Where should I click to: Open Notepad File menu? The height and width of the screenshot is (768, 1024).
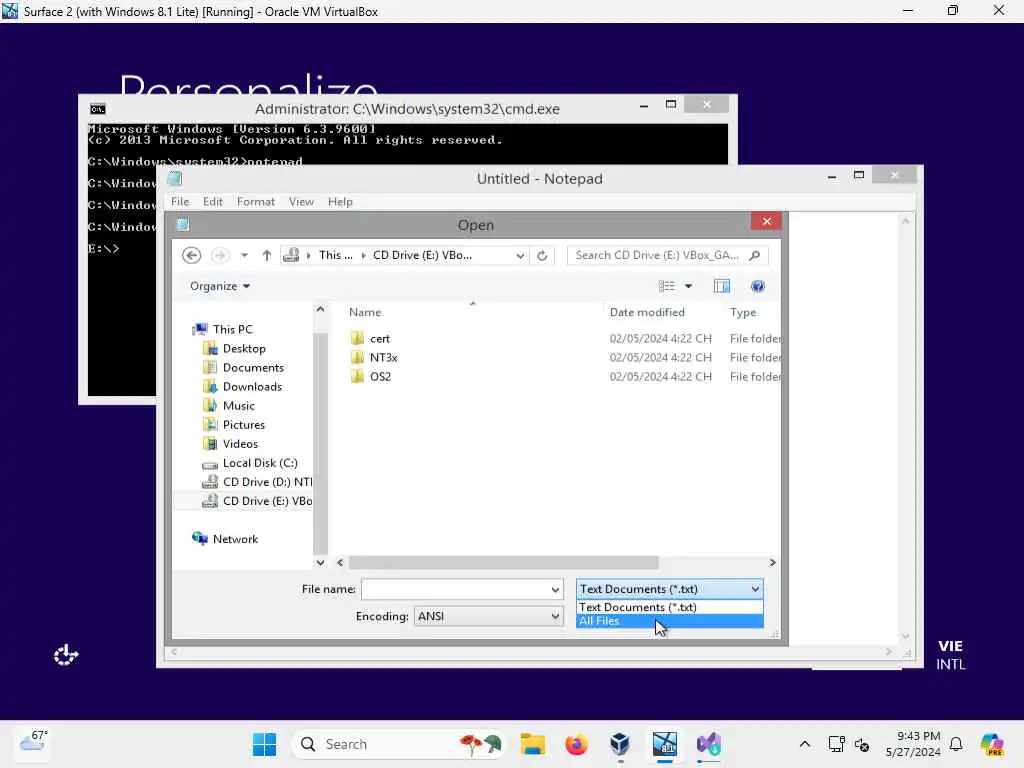[x=180, y=202]
